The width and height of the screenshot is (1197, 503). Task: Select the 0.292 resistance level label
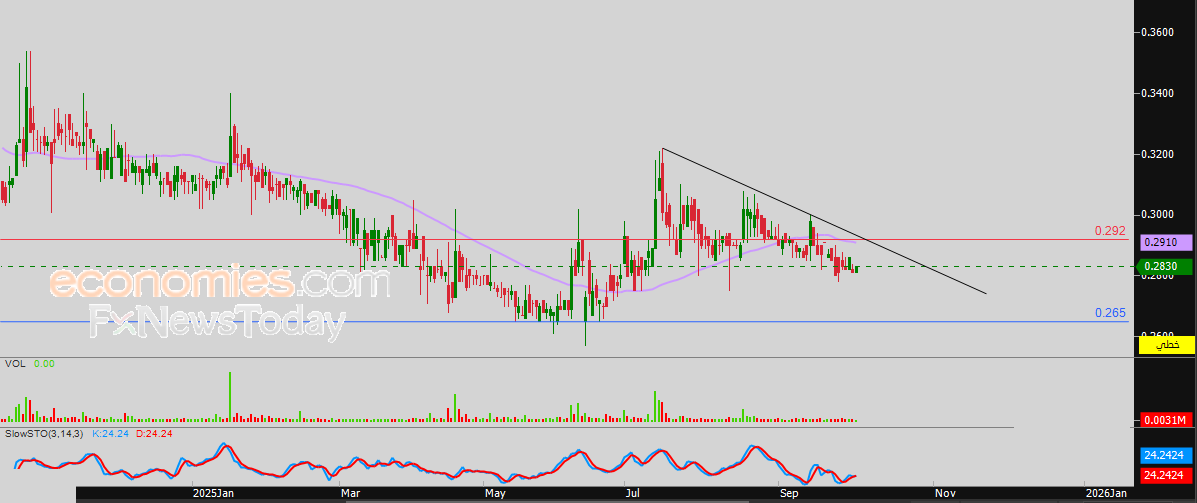click(1110, 231)
